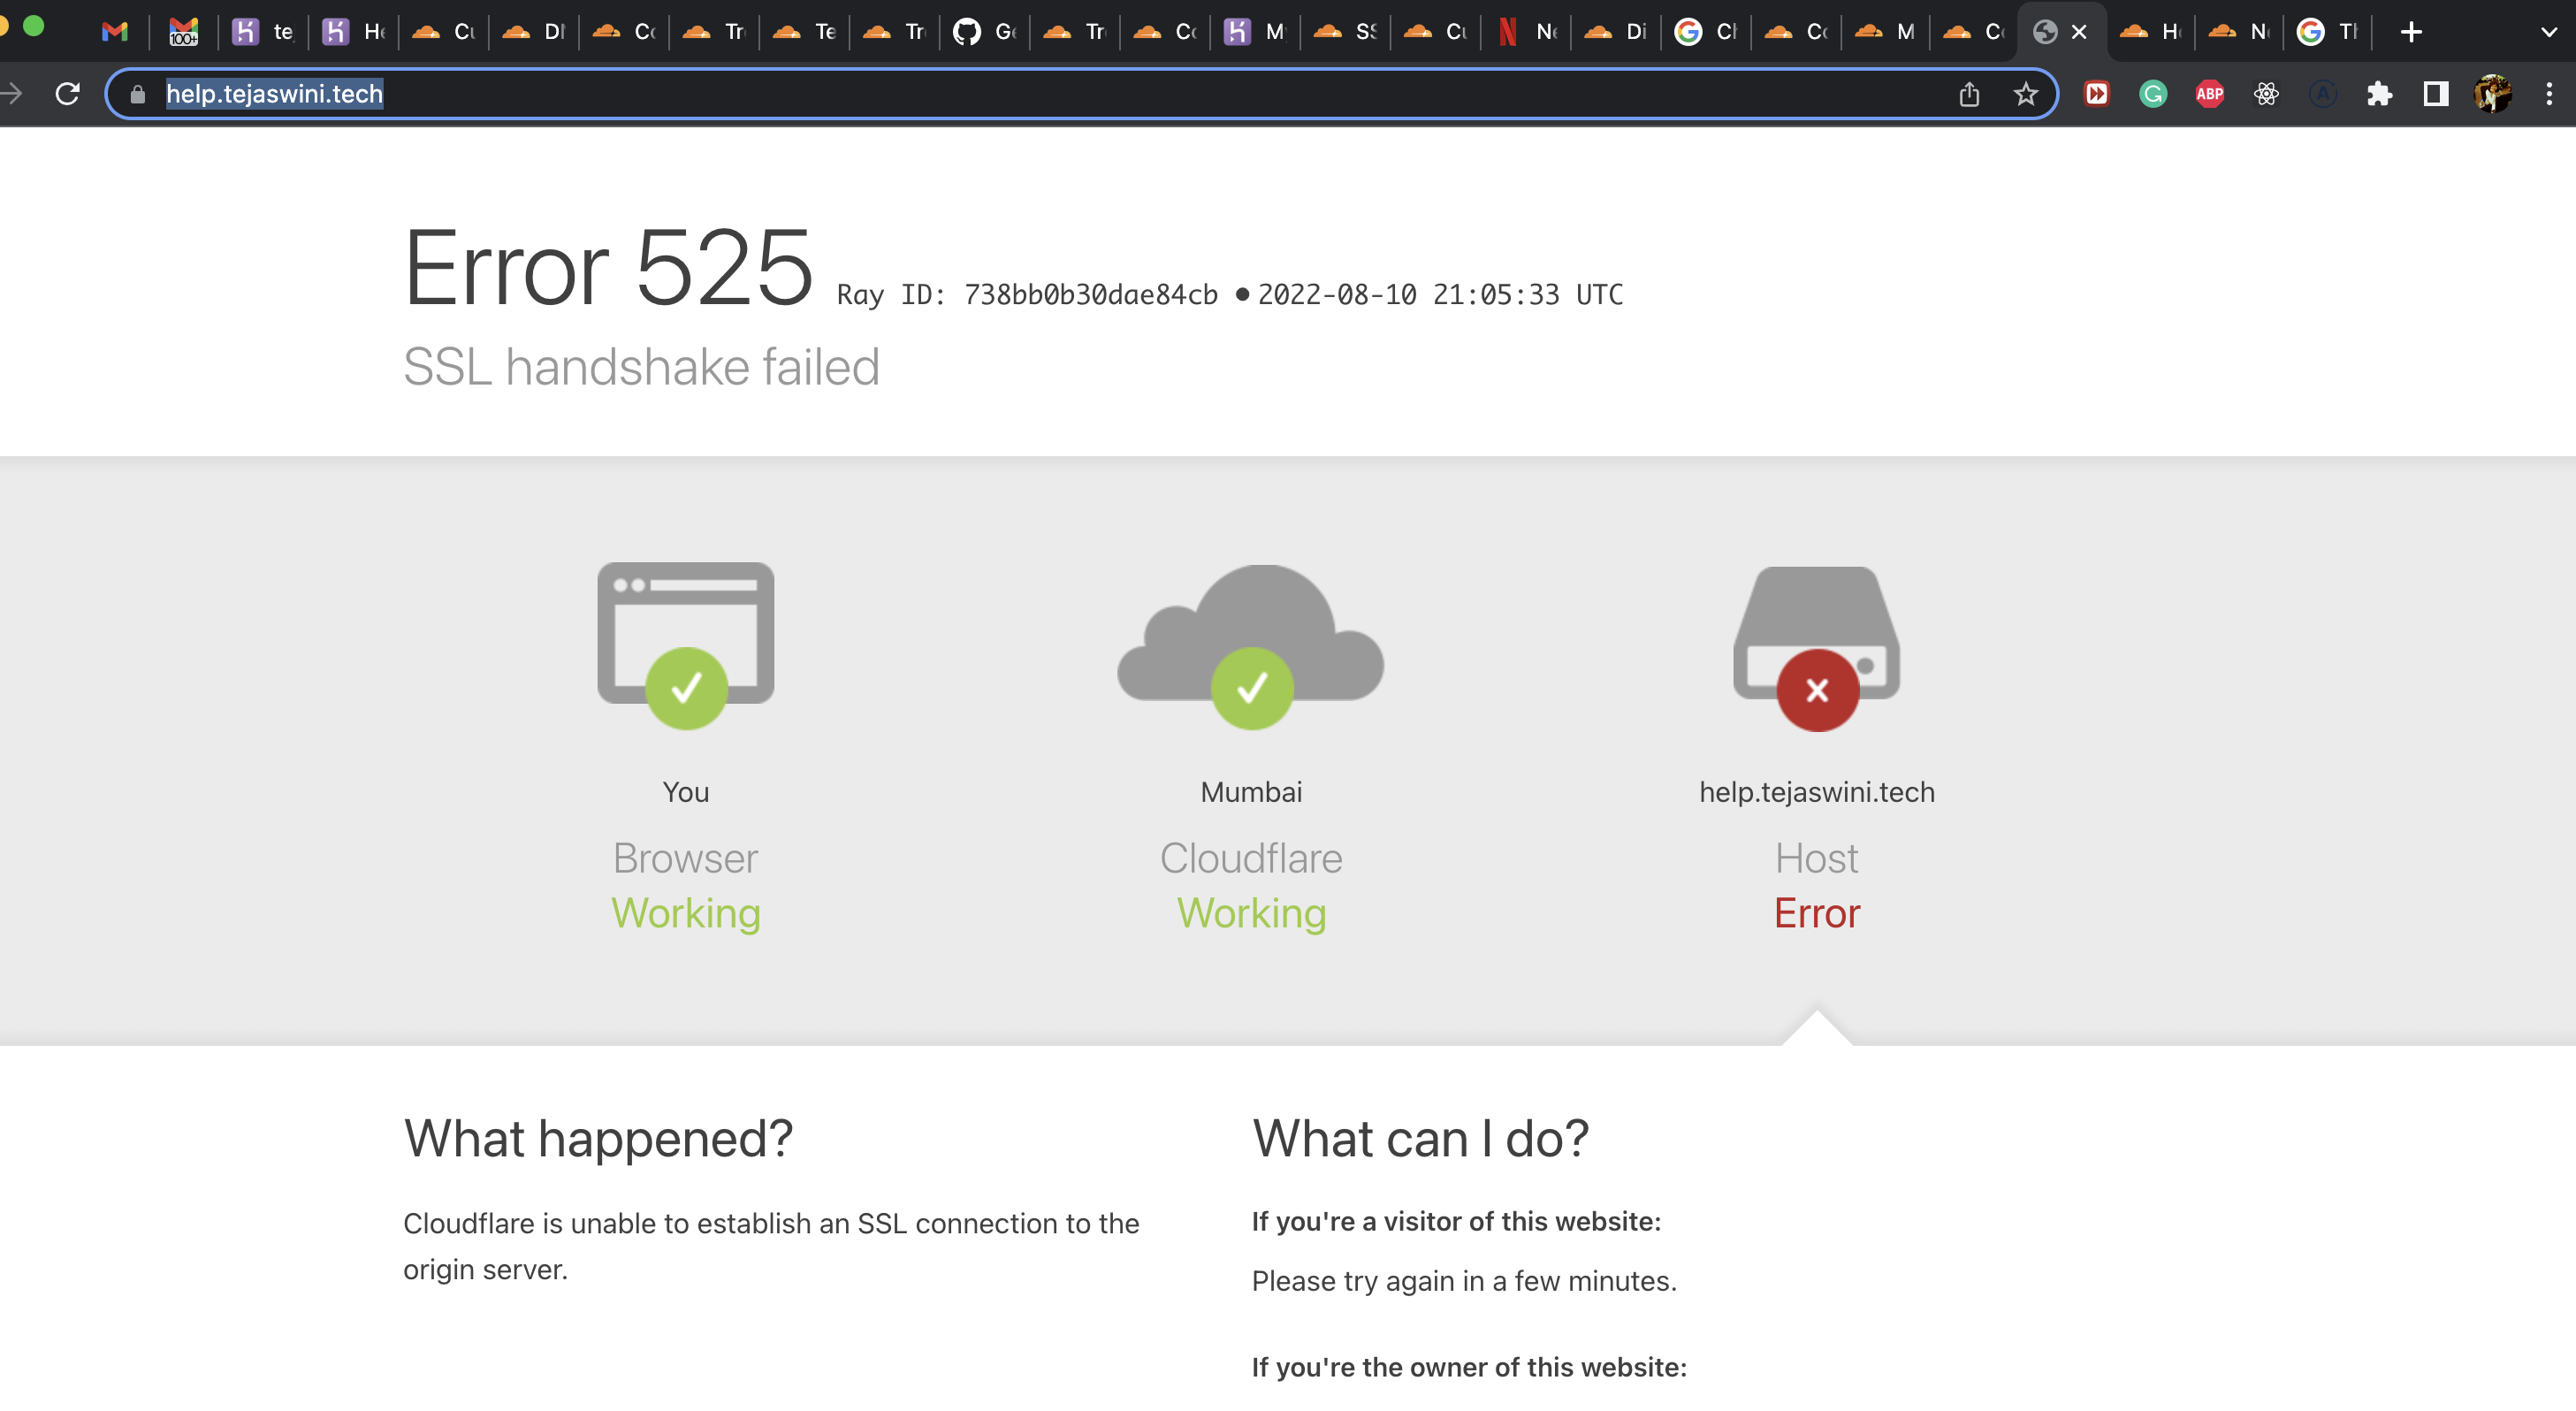This screenshot has width=2576, height=1411.
Task: Switch to the Gmail tab
Action: tap(115, 32)
